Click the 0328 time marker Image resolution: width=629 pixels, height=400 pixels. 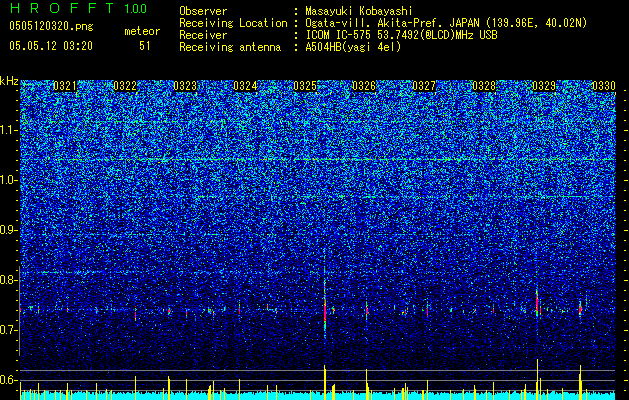(484, 86)
